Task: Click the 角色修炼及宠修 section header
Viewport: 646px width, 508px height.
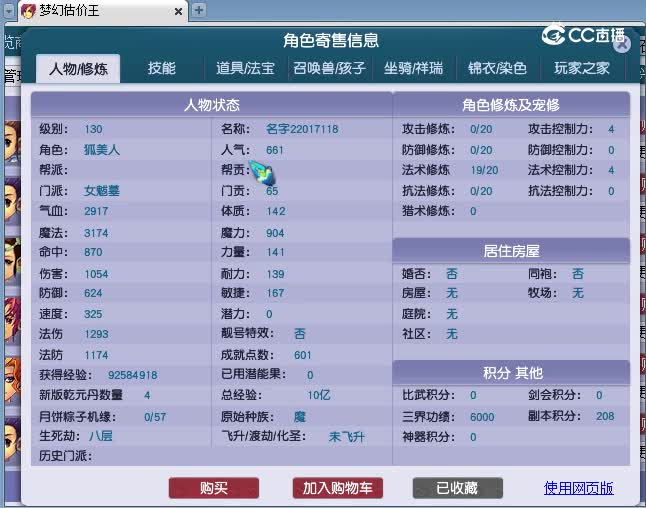Action: point(511,105)
